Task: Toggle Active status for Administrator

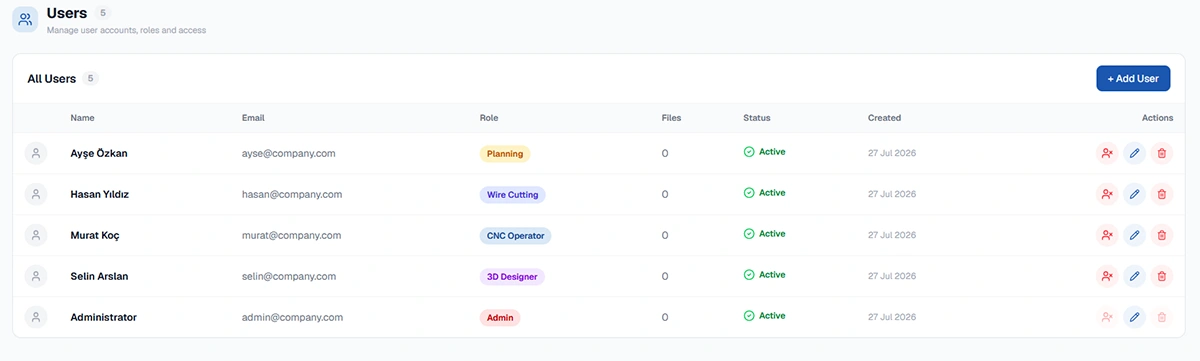Action: (765, 316)
